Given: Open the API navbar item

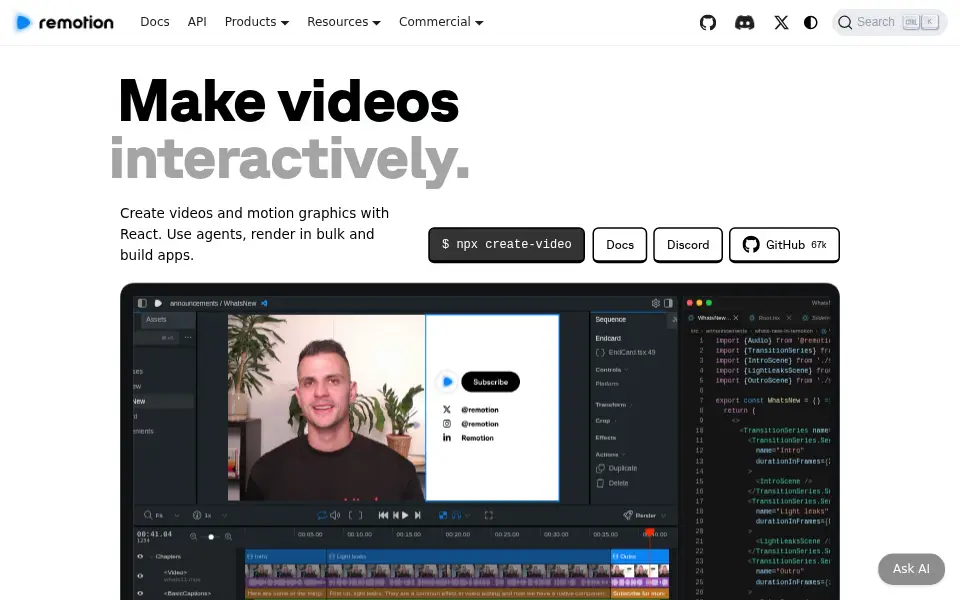Looking at the screenshot, I should (197, 22).
